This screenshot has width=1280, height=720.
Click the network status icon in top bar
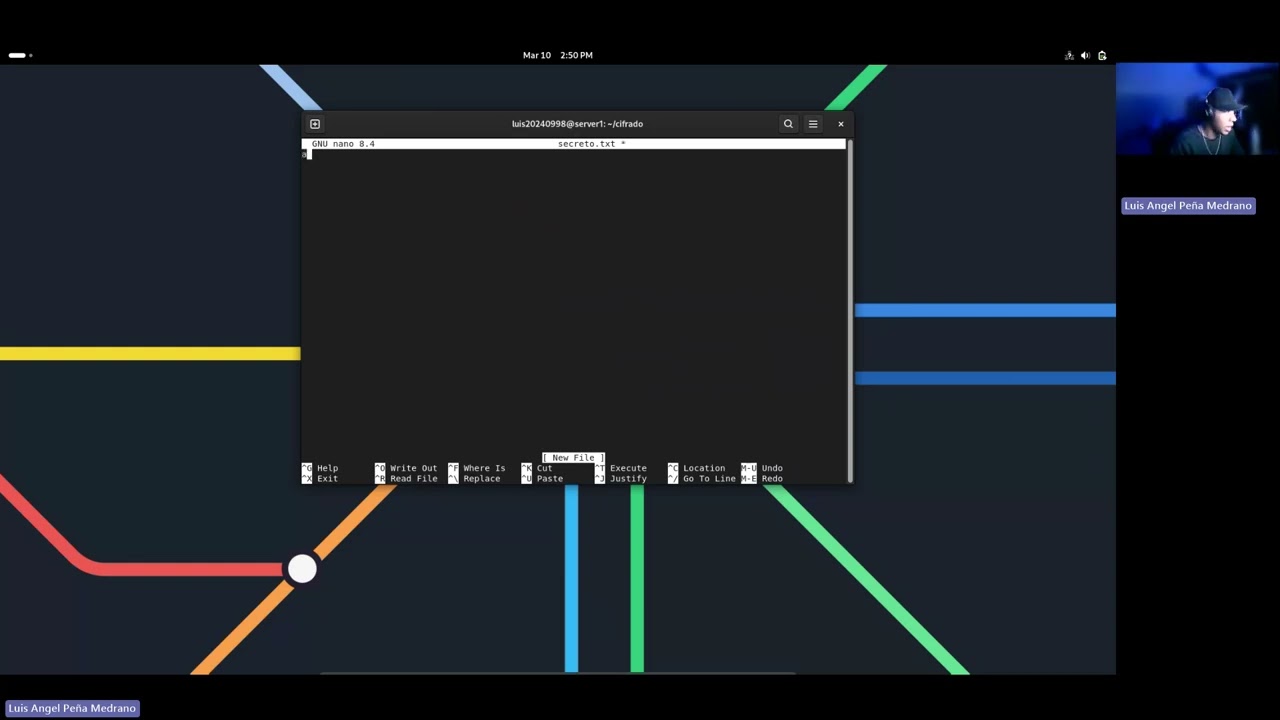(x=1069, y=55)
